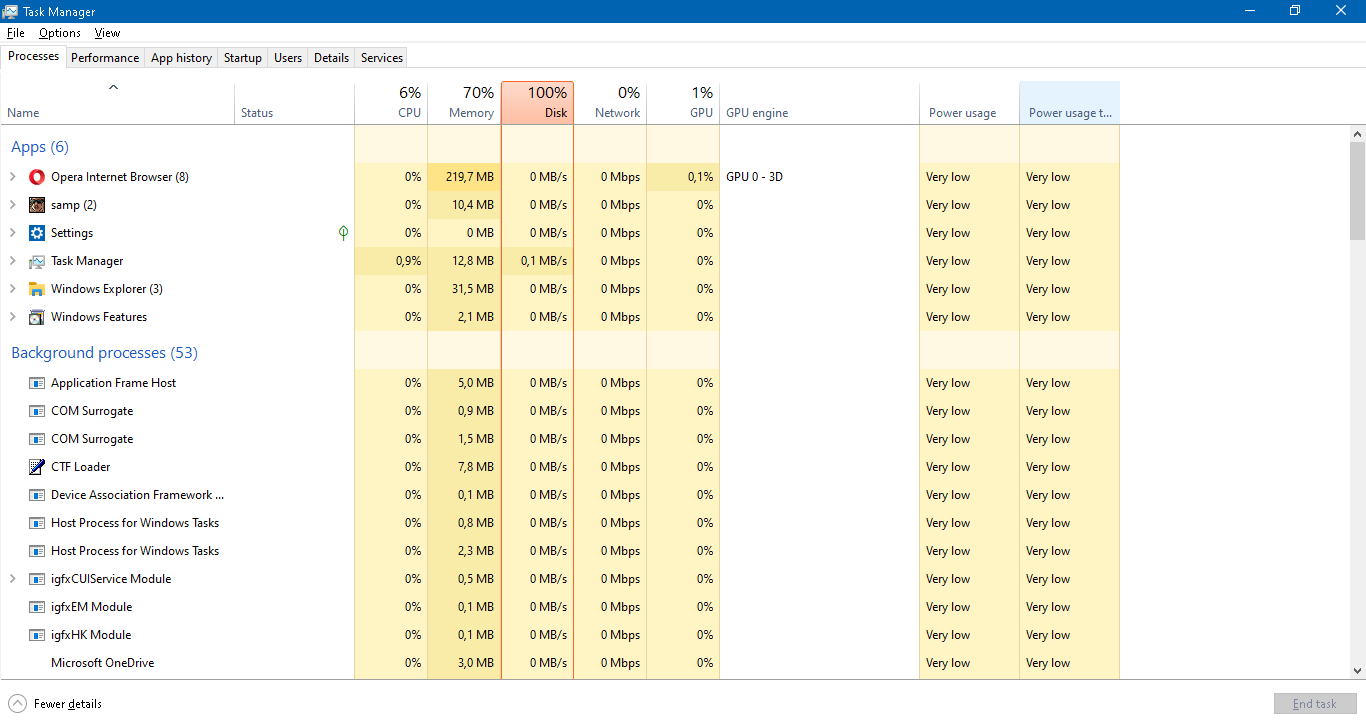Click the Fewer details link
The height and width of the screenshot is (728, 1366).
[x=68, y=704]
